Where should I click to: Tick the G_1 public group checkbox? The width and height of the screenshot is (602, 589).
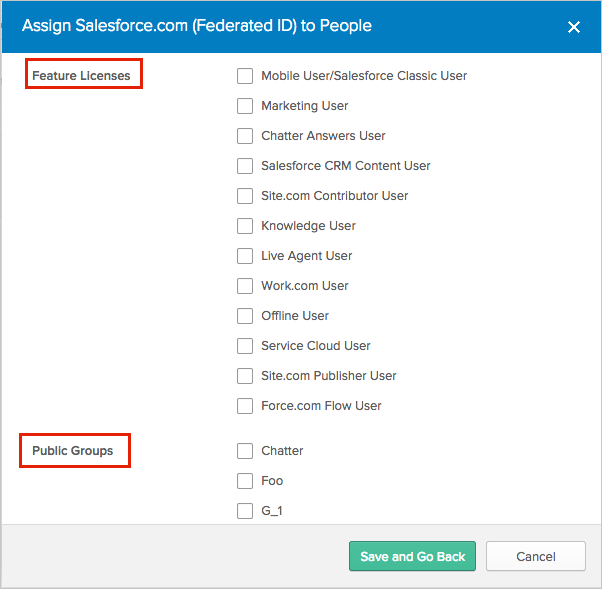[245, 511]
